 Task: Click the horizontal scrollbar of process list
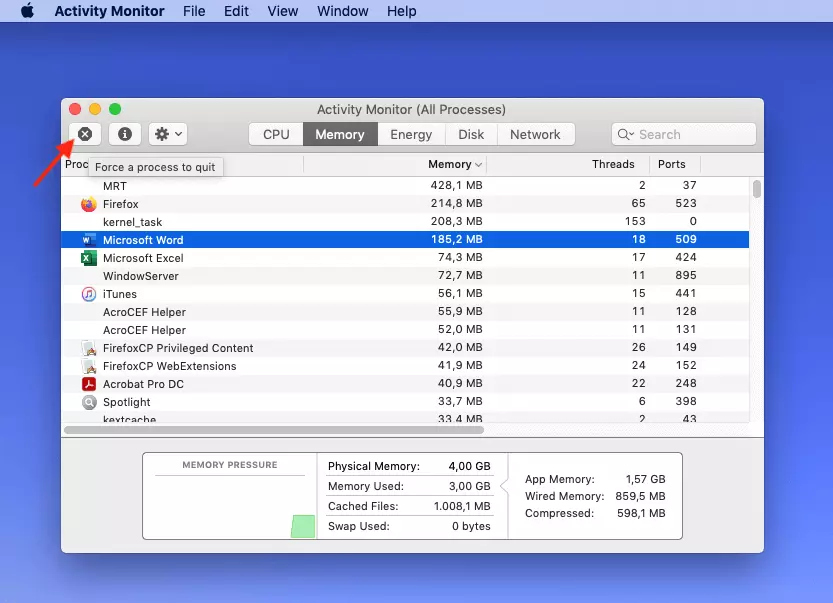(274, 429)
